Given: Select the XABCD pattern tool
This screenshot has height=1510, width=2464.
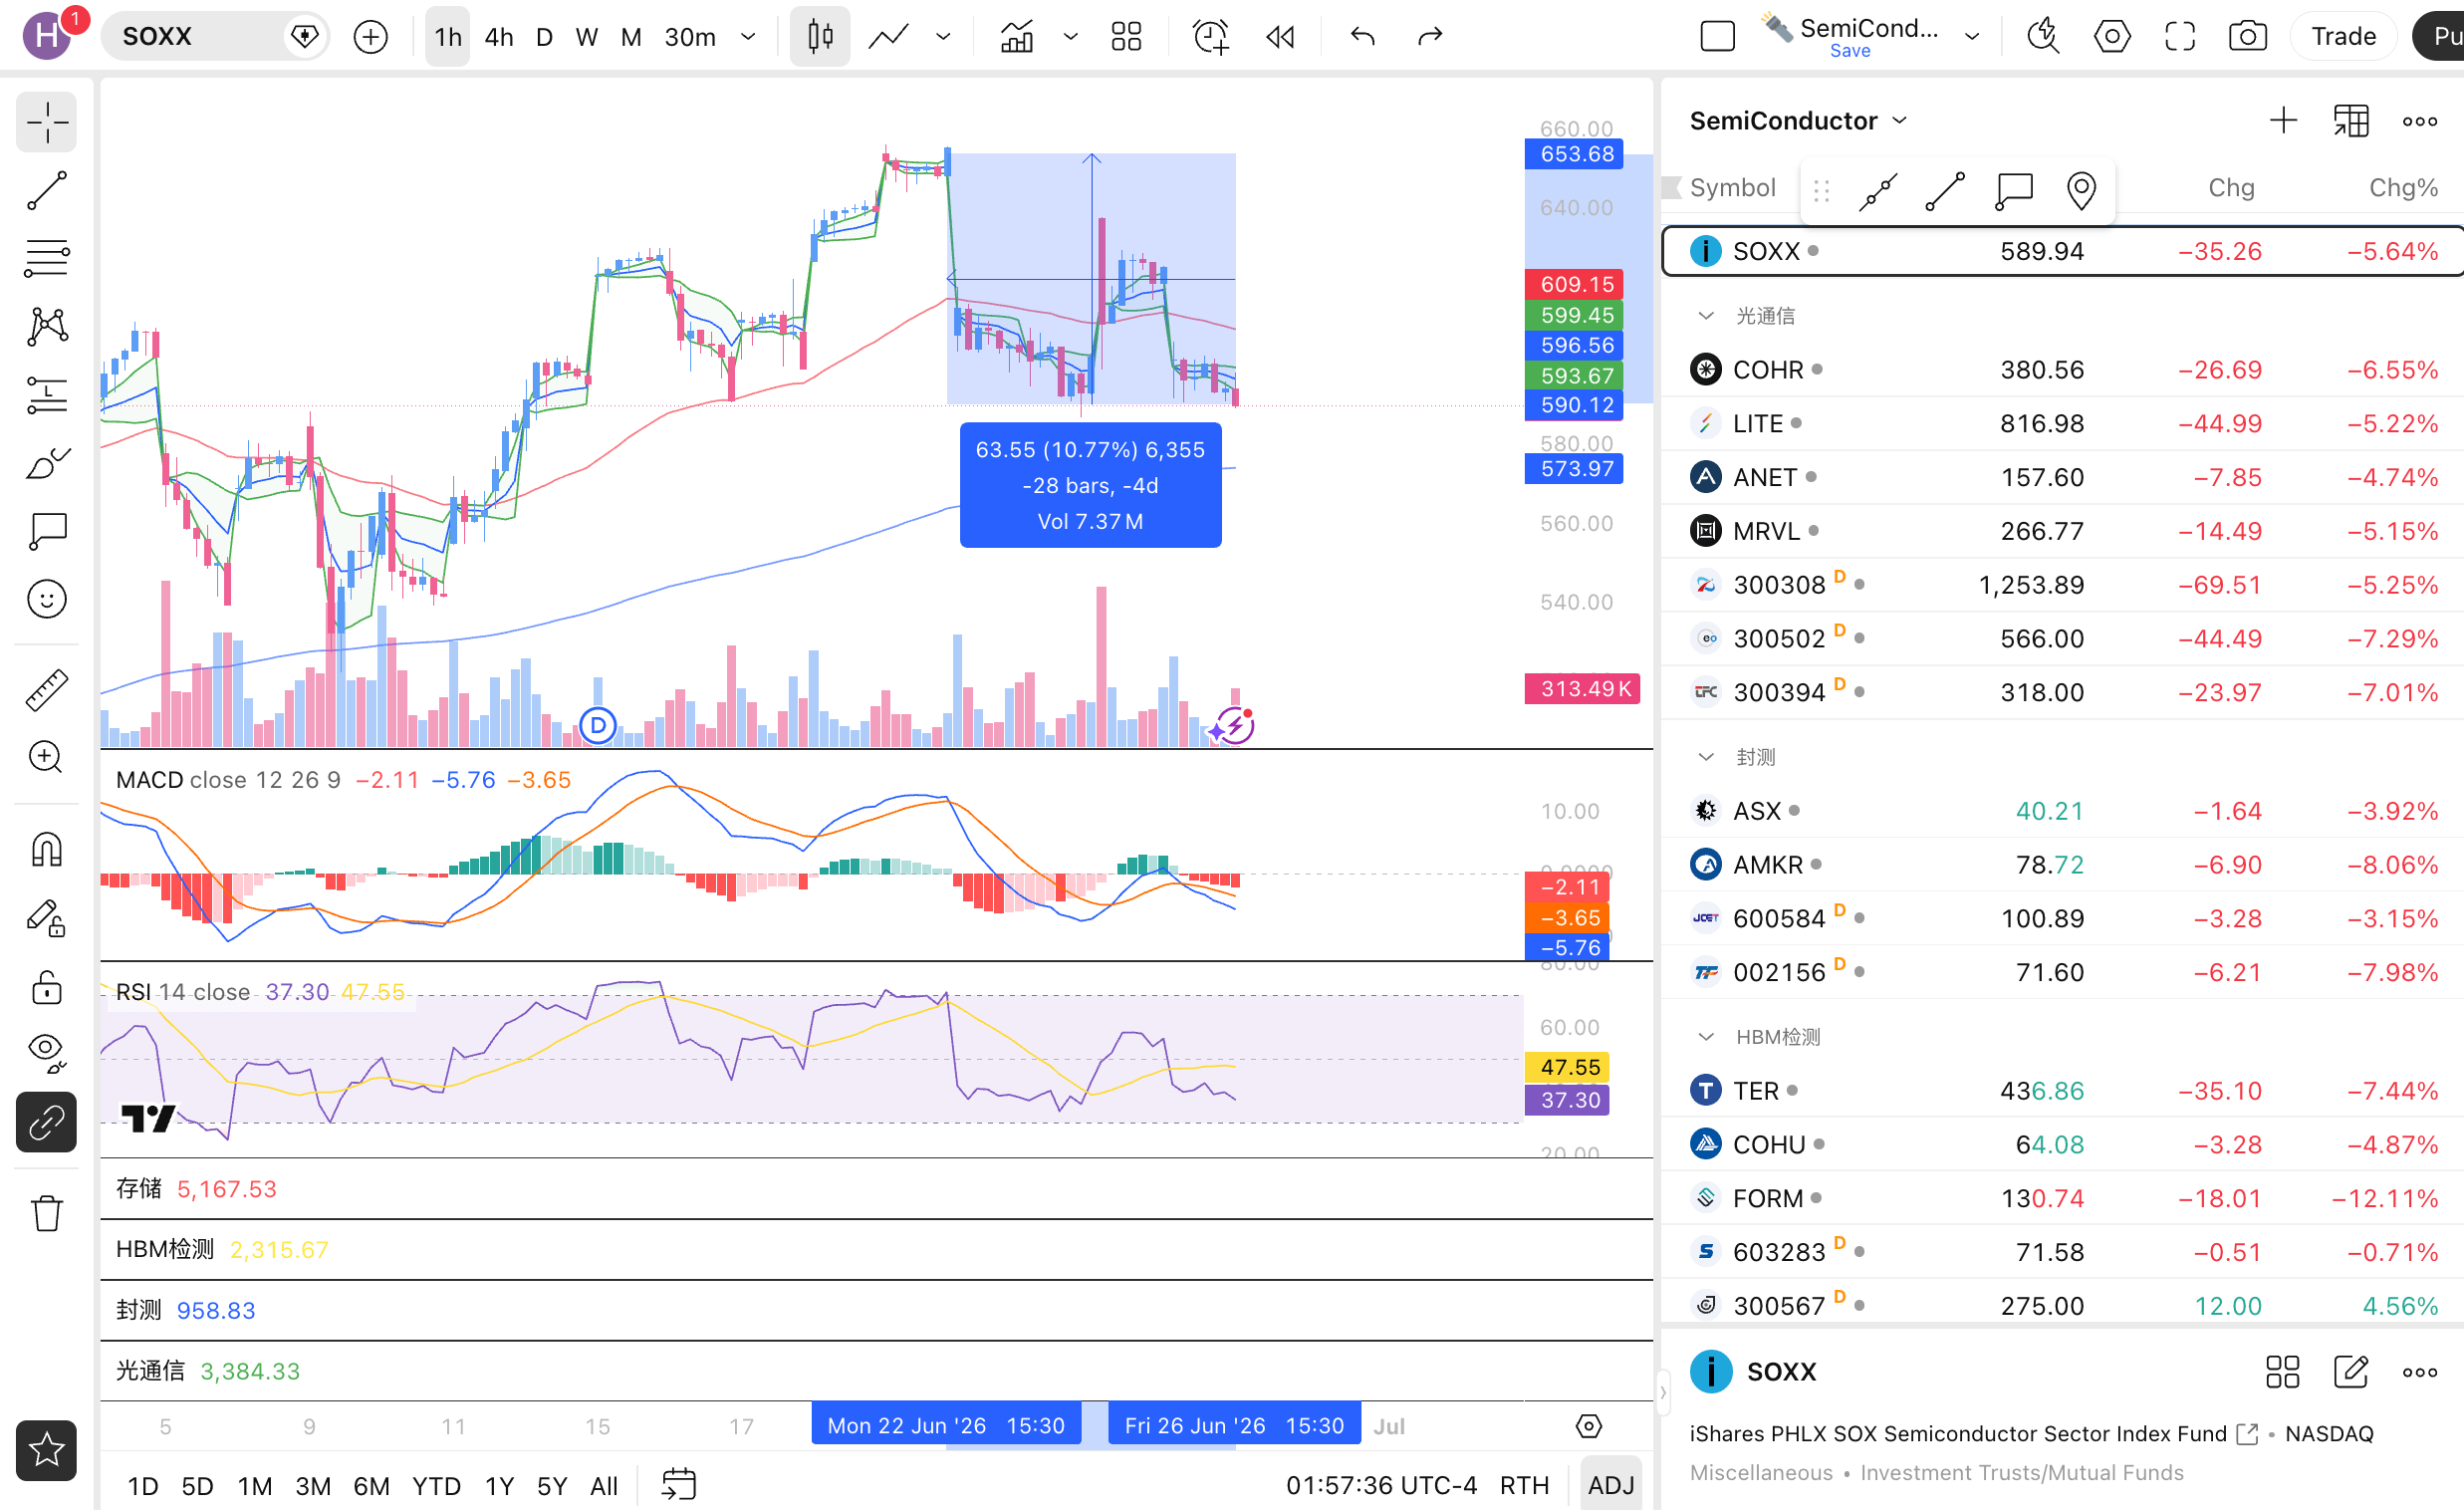Looking at the screenshot, I should pos(46,326).
